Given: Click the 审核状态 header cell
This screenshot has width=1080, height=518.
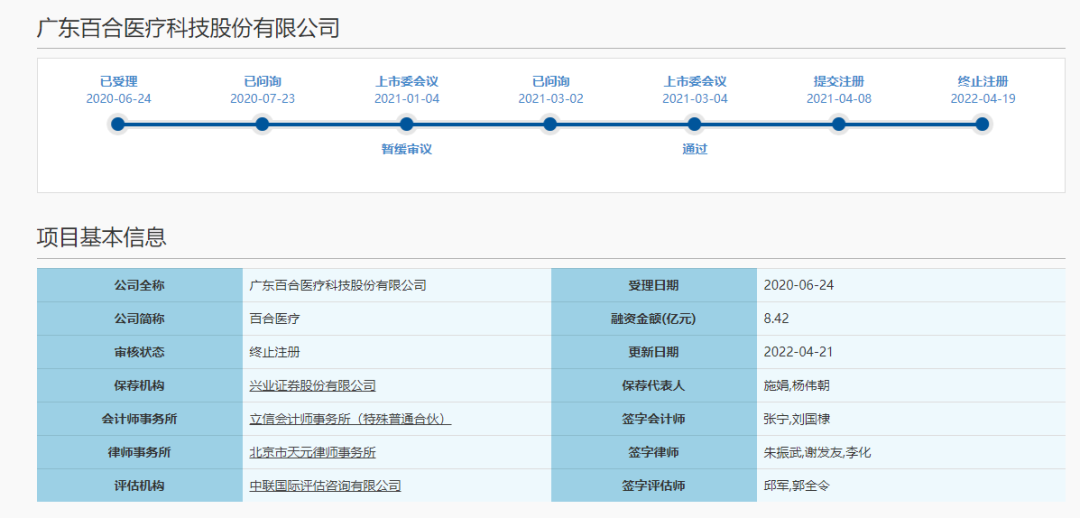Looking at the screenshot, I should (x=140, y=352).
